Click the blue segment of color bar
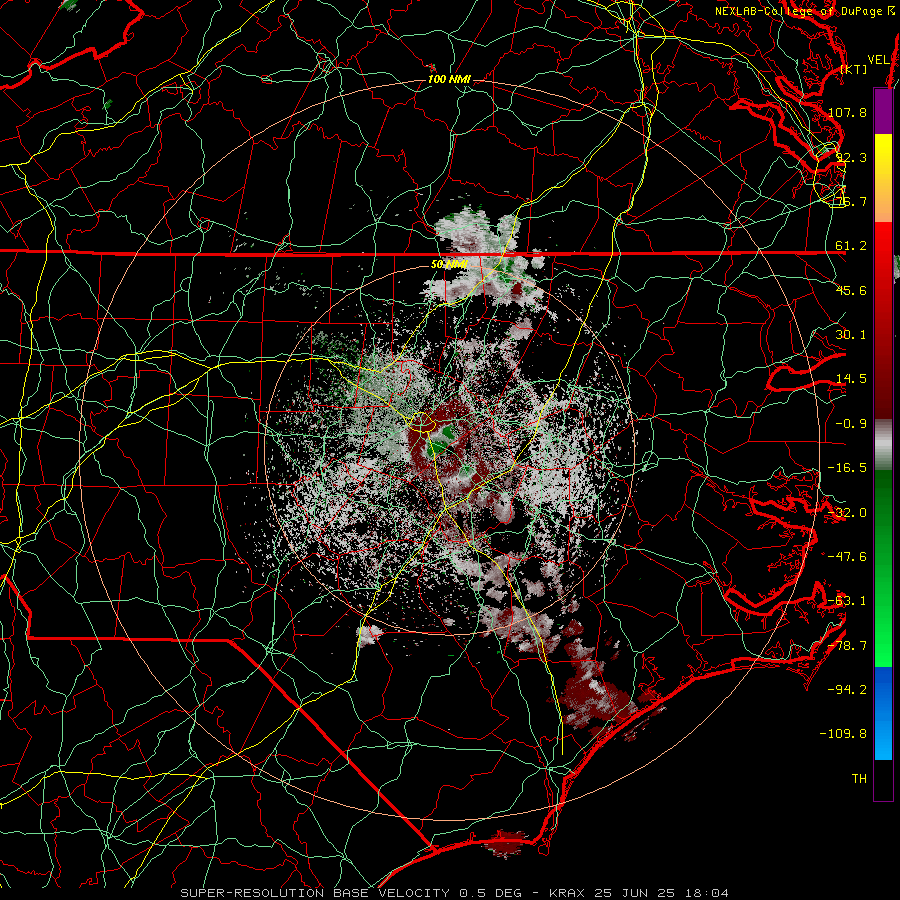Image resolution: width=900 pixels, height=900 pixels. click(x=883, y=713)
